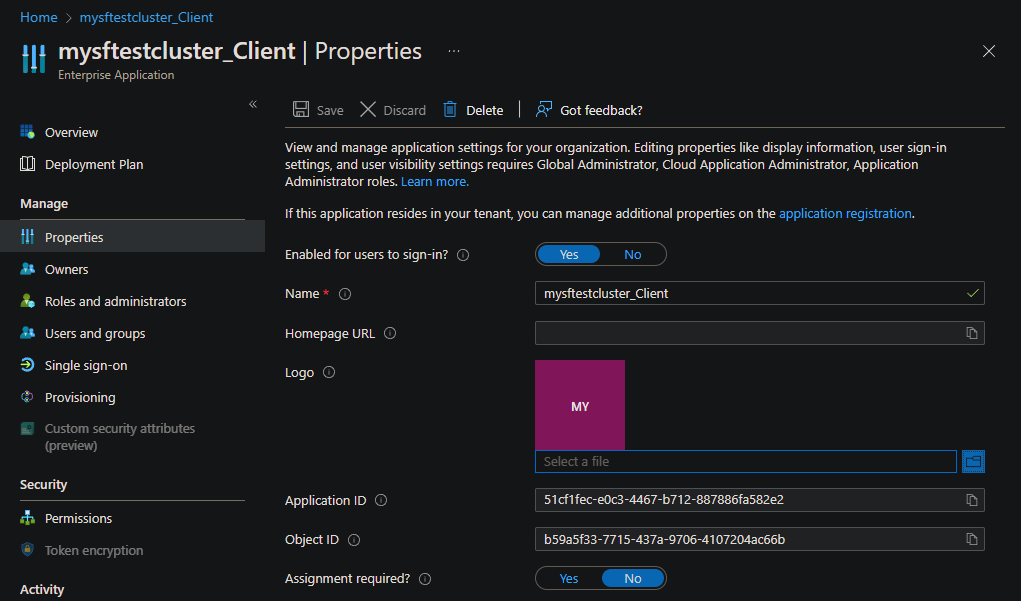The height and width of the screenshot is (601, 1021).
Task: Click the Deployment Plan book icon
Action: coord(27,163)
